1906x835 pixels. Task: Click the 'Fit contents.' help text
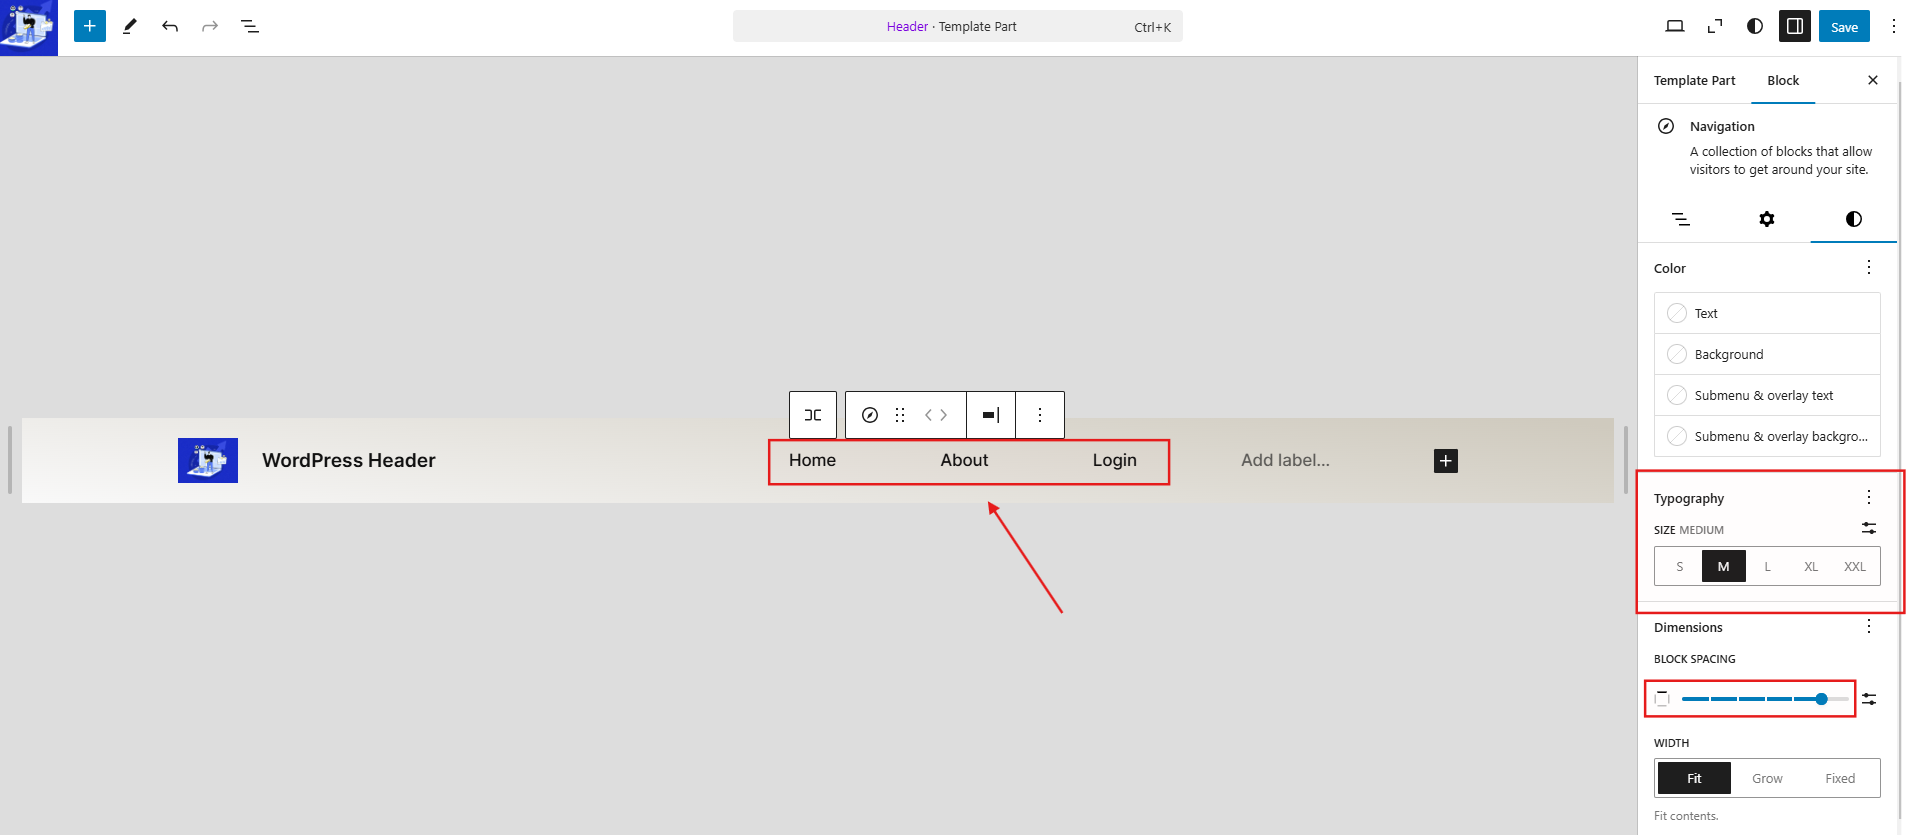pos(1686,816)
